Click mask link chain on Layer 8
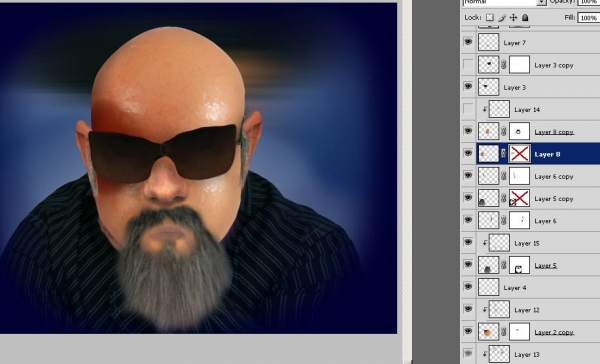The width and height of the screenshot is (600, 364). click(x=504, y=153)
